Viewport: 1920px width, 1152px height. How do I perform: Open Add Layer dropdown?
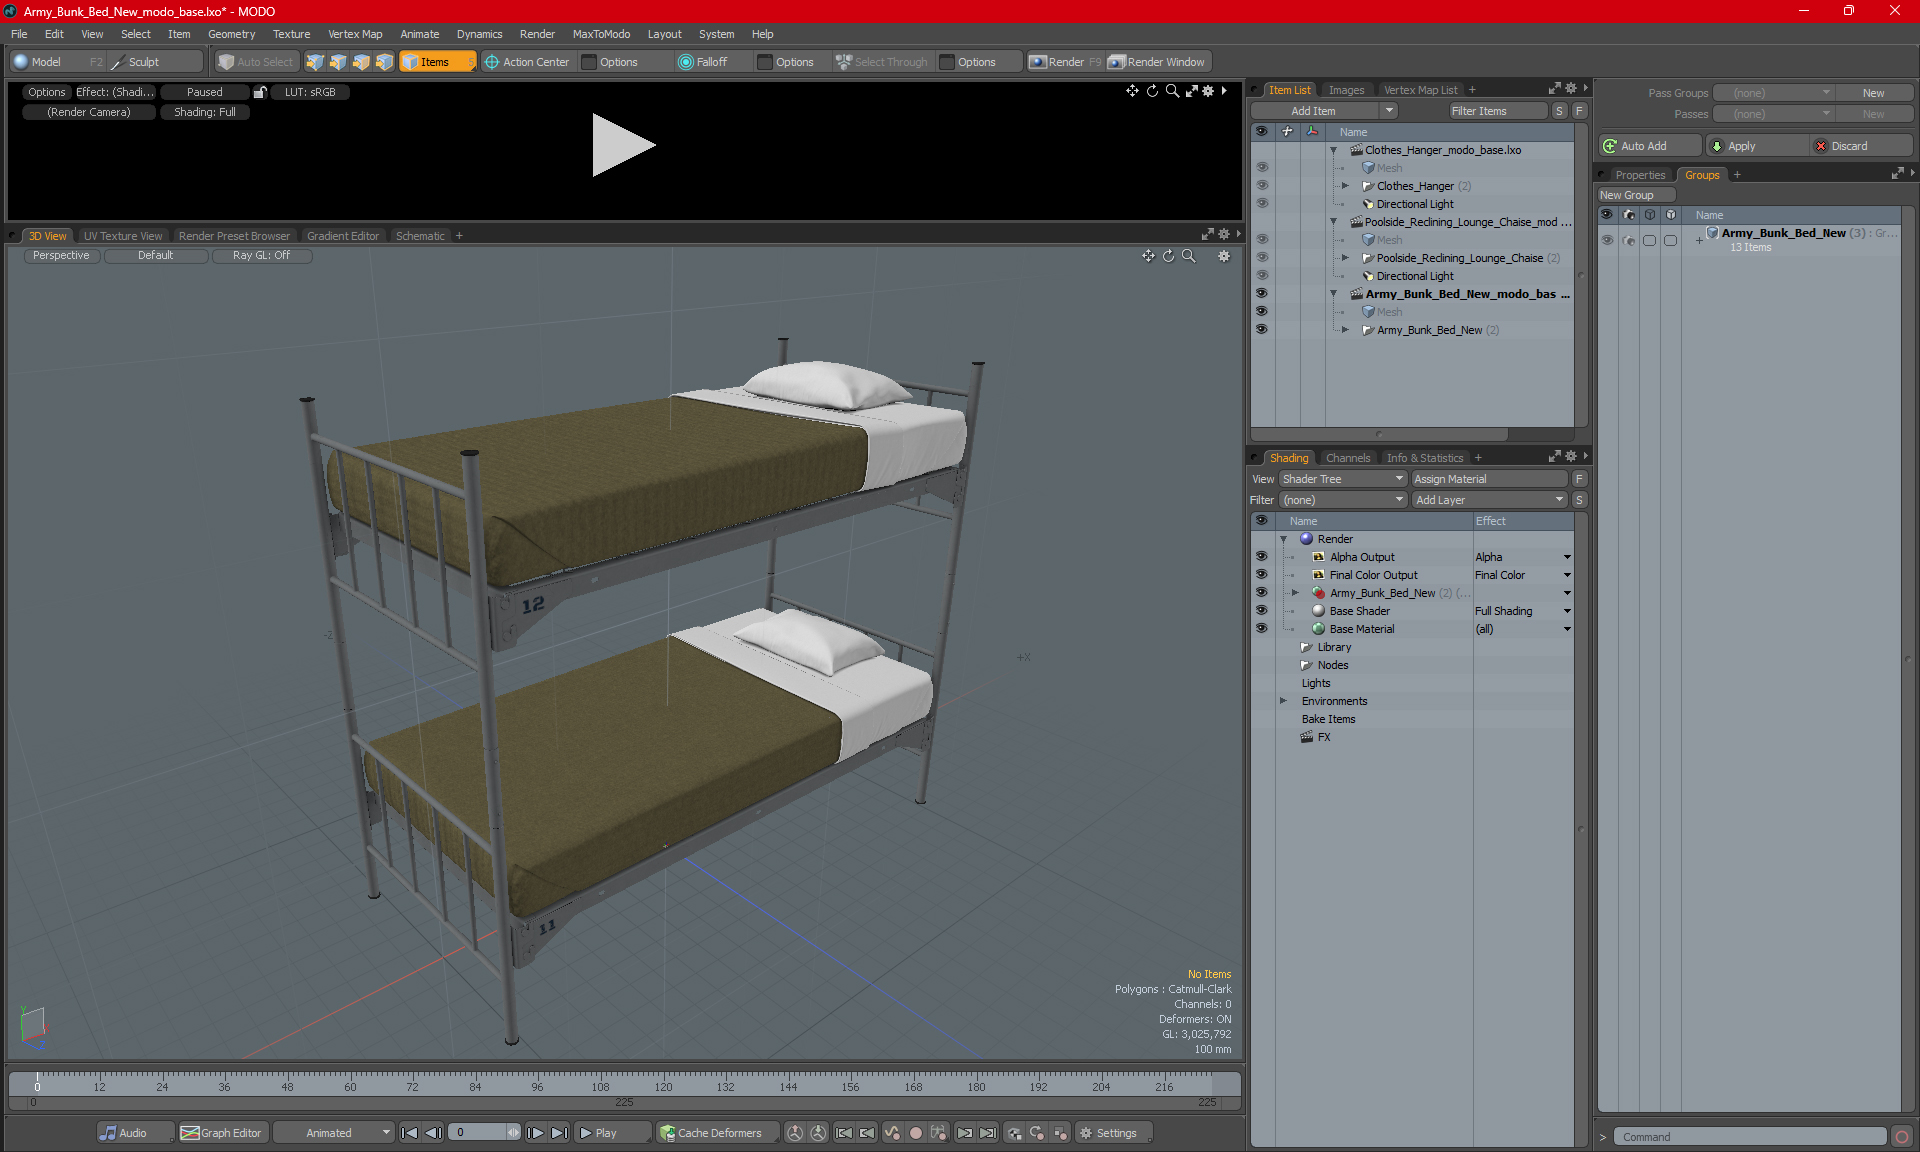click(1489, 500)
